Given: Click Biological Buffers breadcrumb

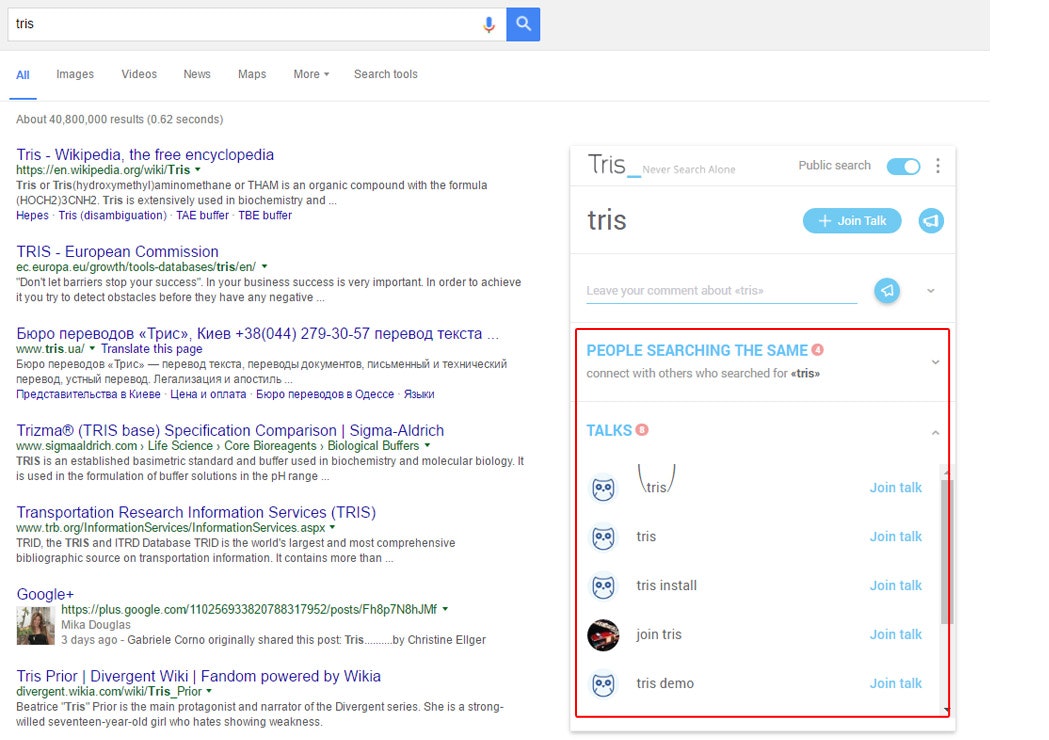Looking at the screenshot, I should (373, 446).
